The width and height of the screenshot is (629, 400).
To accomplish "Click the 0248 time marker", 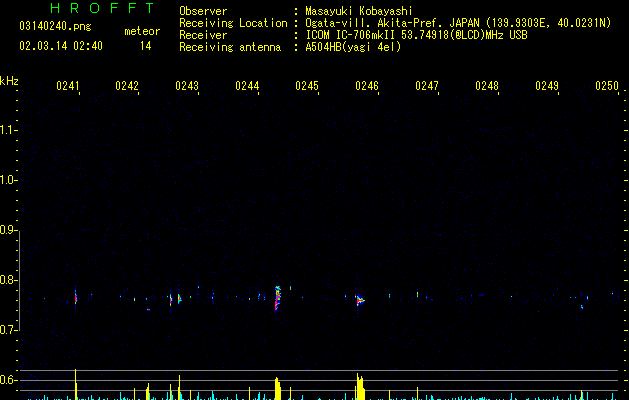I will click(x=487, y=86).
